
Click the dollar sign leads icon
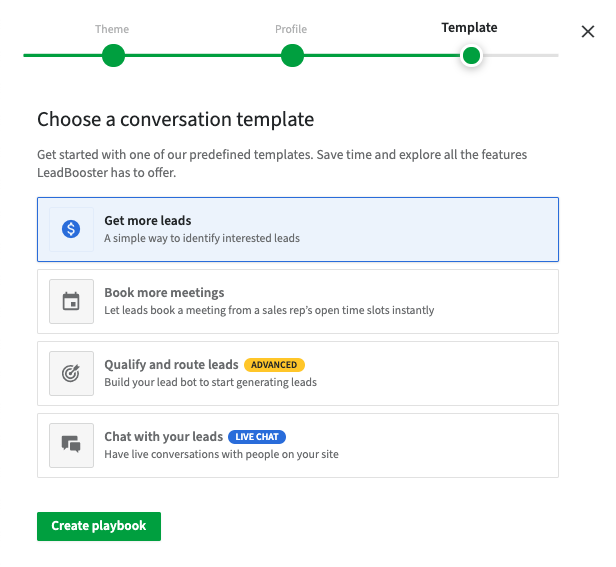[71, 229]
